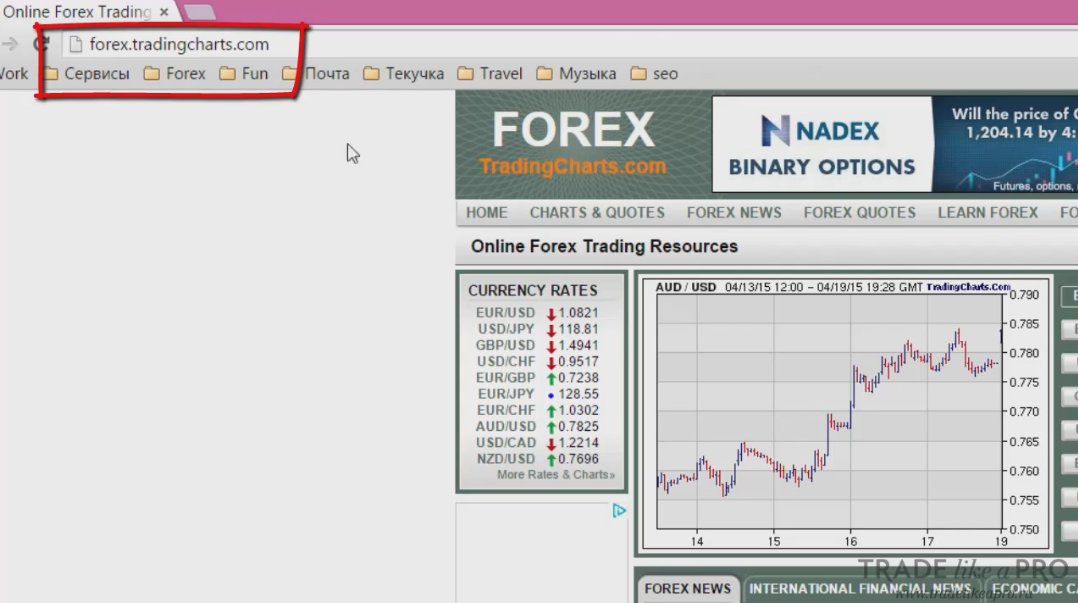Open the CHARTS & QUOTES menu

[x=597, y=213]
